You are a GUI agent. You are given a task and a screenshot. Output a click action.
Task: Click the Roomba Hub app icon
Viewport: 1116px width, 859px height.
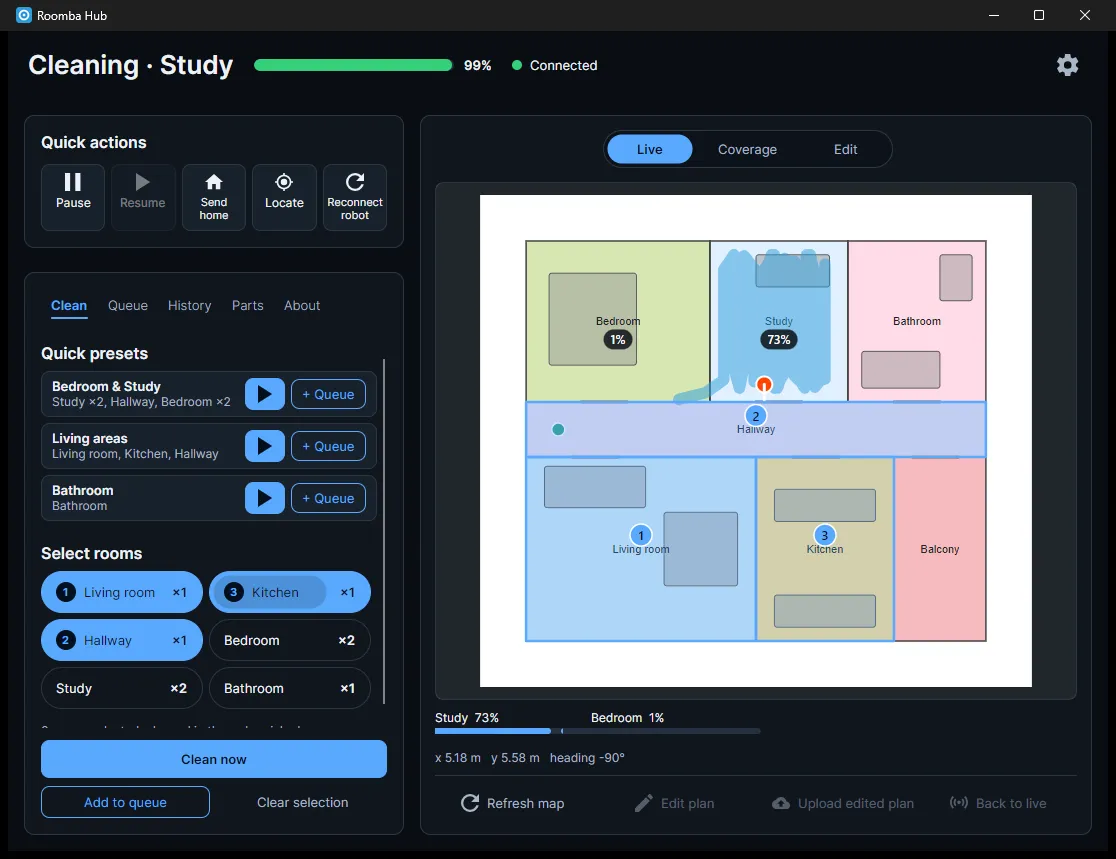23,15
